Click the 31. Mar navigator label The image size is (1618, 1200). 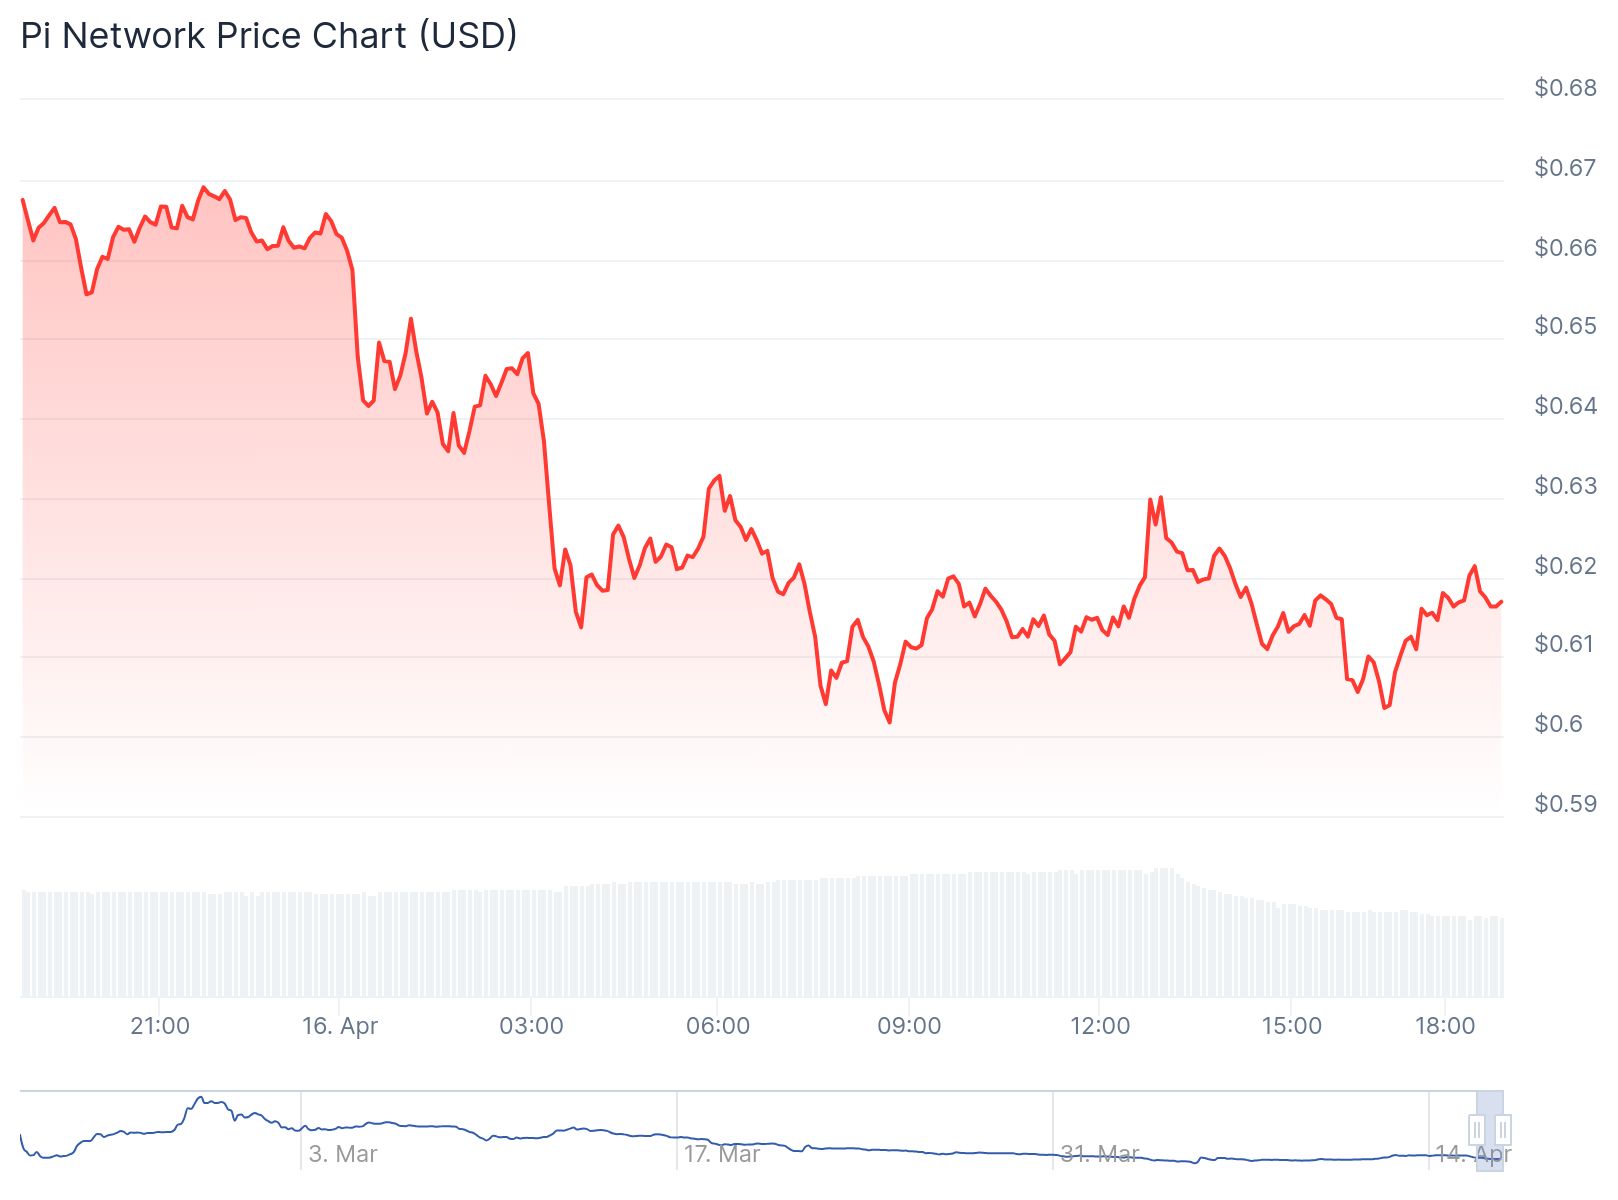point(1099,1154)
